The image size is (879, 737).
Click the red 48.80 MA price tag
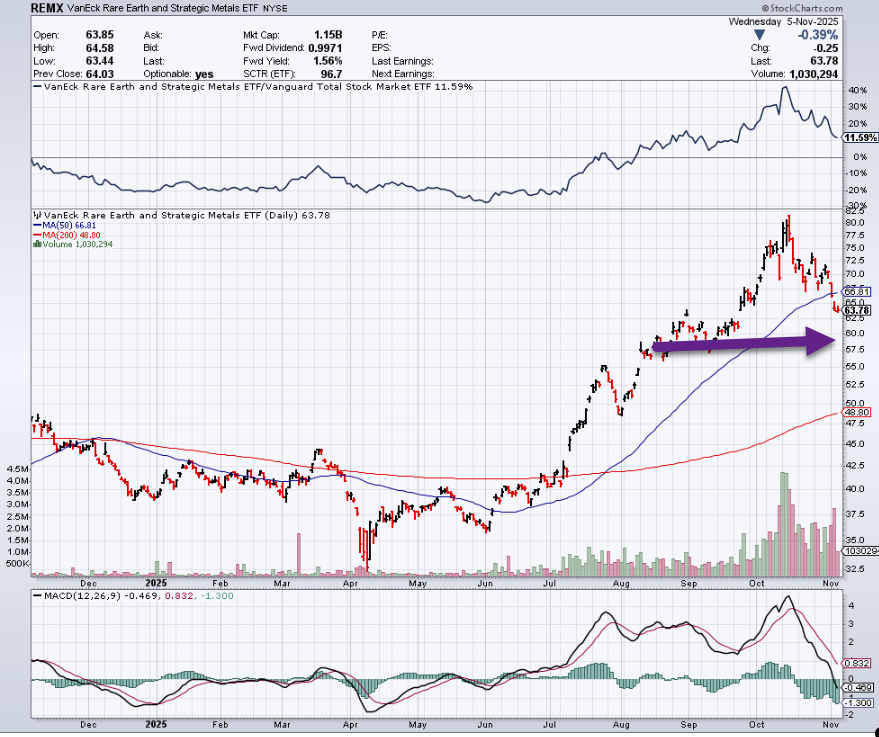(x=858, y=412)
